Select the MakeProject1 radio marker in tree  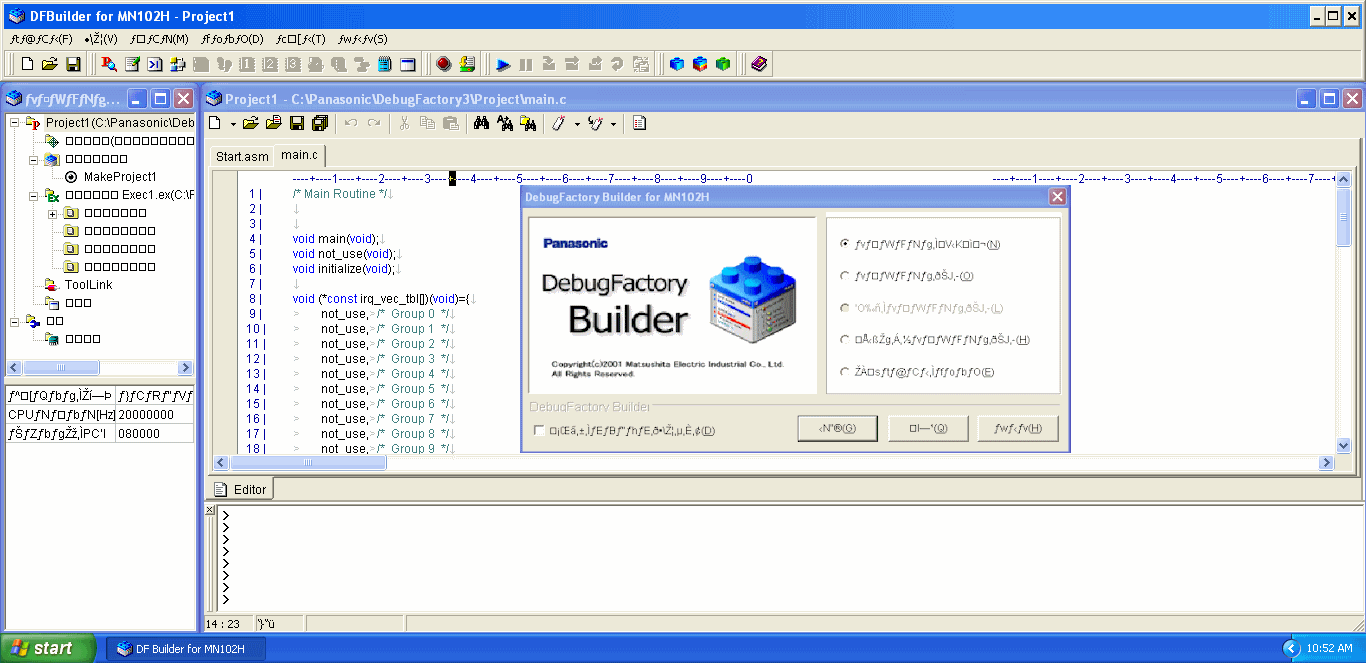(71, 176)
